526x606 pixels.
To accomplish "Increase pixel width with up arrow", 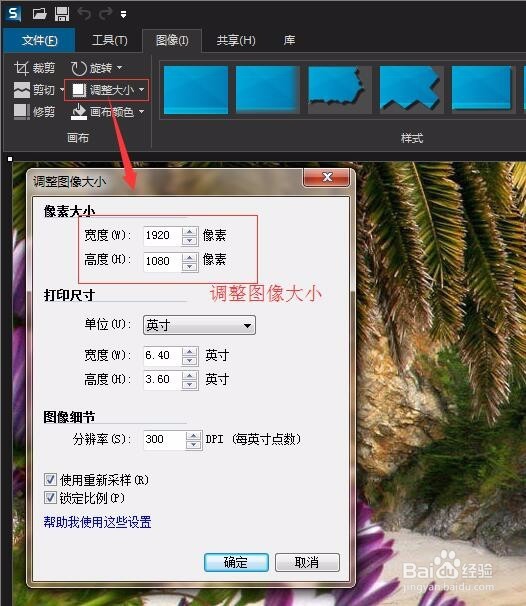I will click(189, 231).
